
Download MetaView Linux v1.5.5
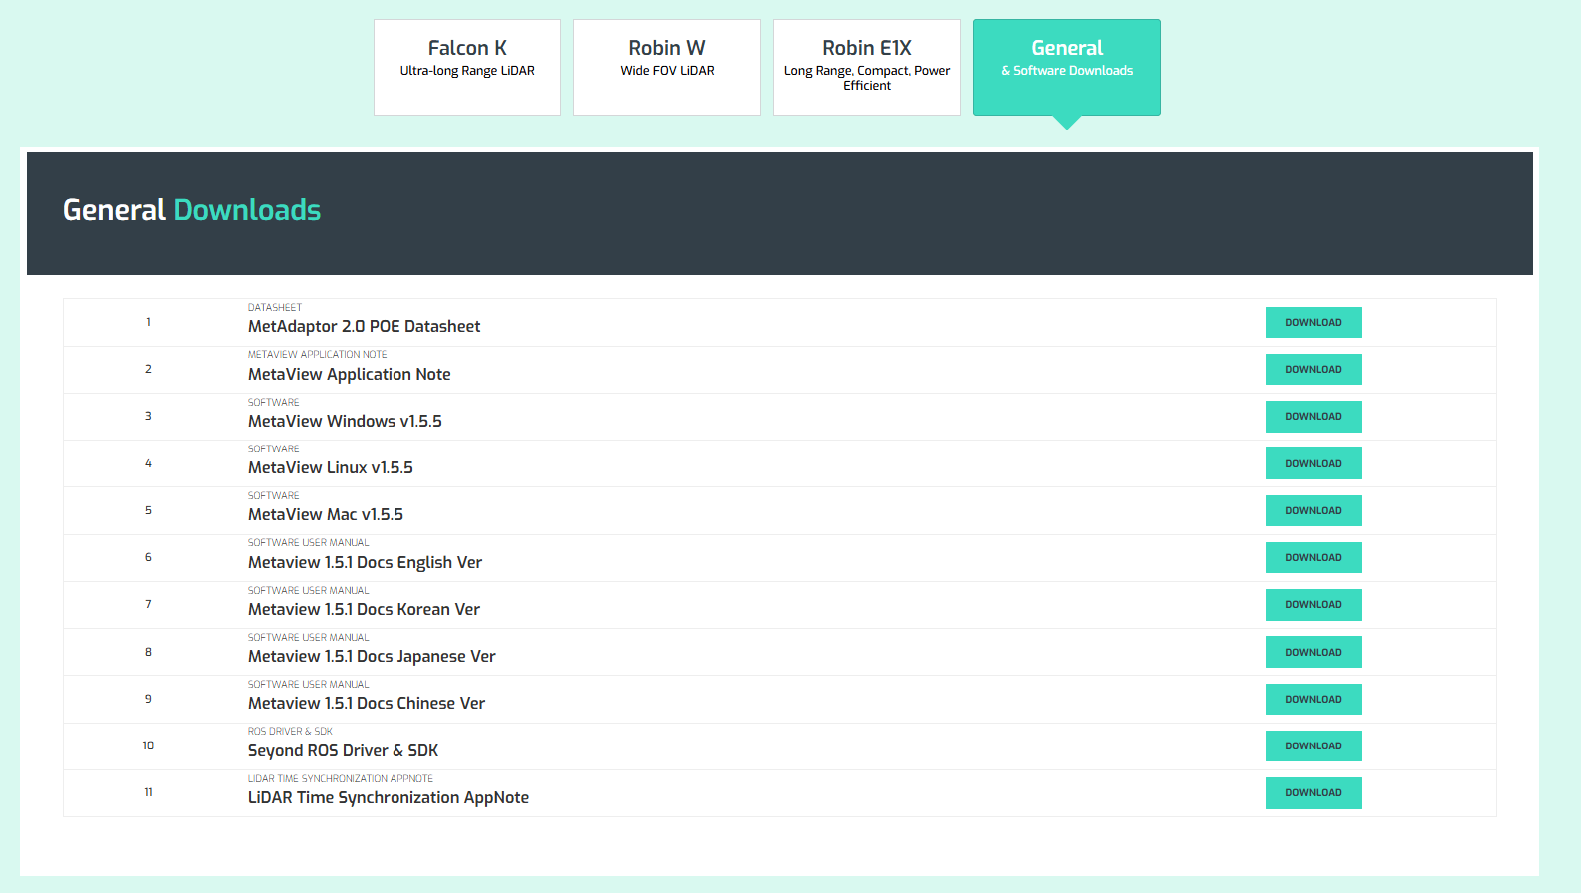(x=1313, y=464)
